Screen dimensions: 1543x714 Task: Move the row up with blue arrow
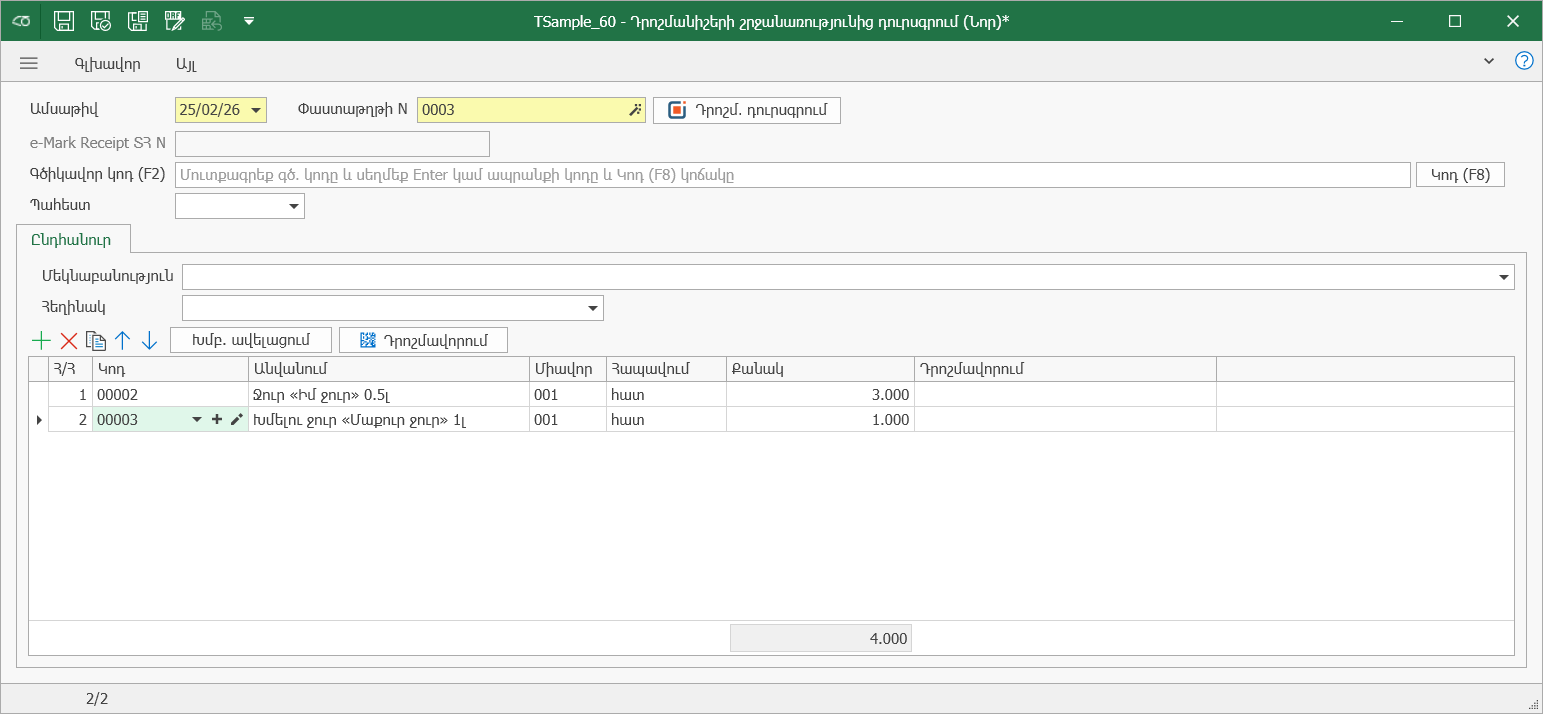click(123, 341)
